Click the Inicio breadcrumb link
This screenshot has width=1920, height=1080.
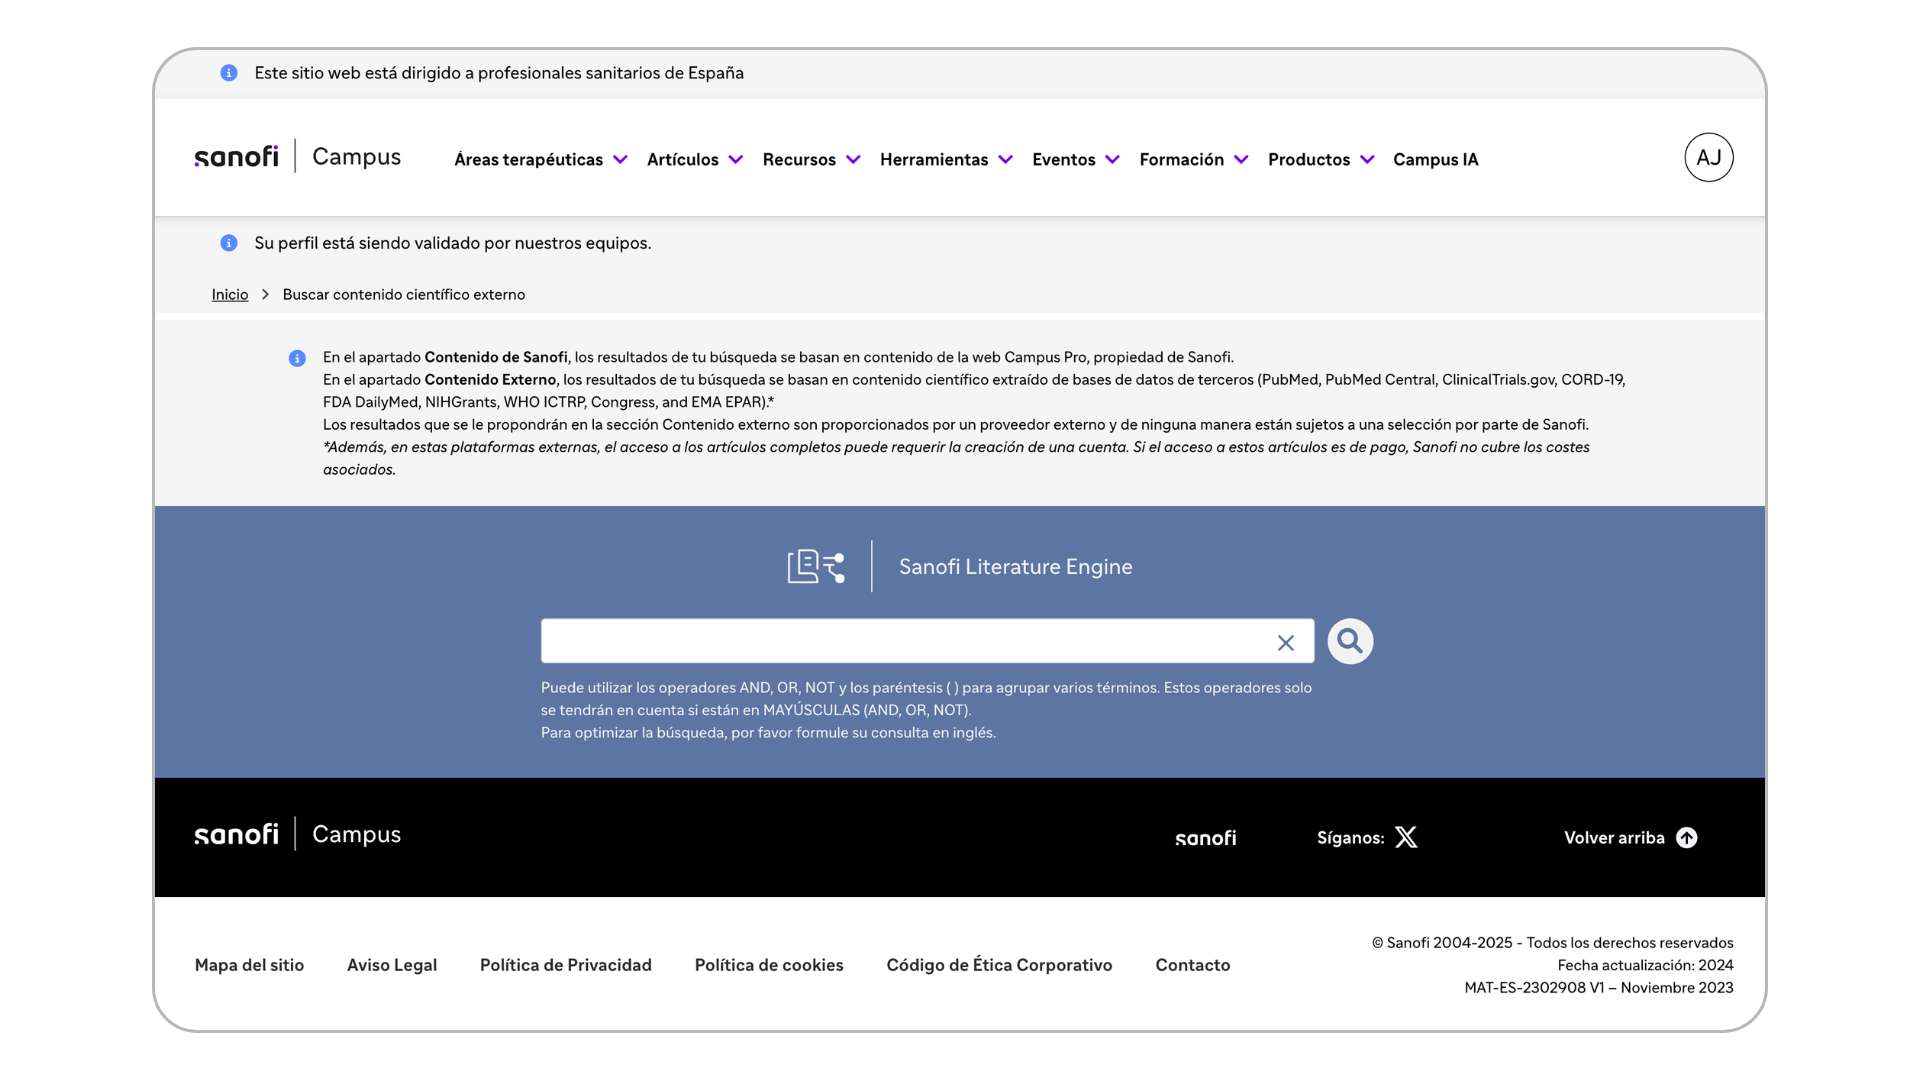click(x=230, y=294)
